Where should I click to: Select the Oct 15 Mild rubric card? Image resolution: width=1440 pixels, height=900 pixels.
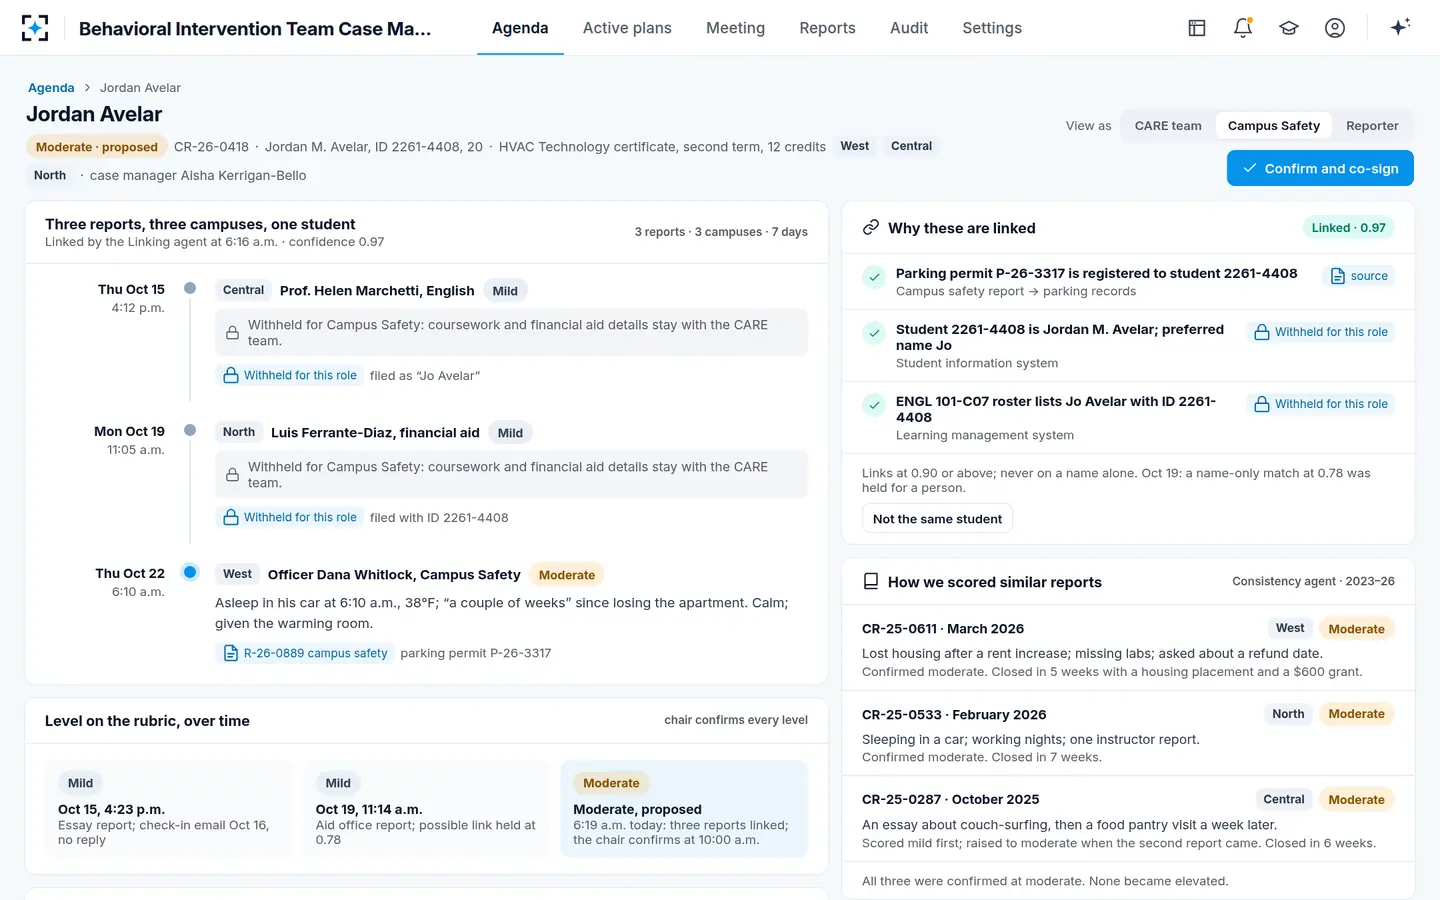(169, 809)
